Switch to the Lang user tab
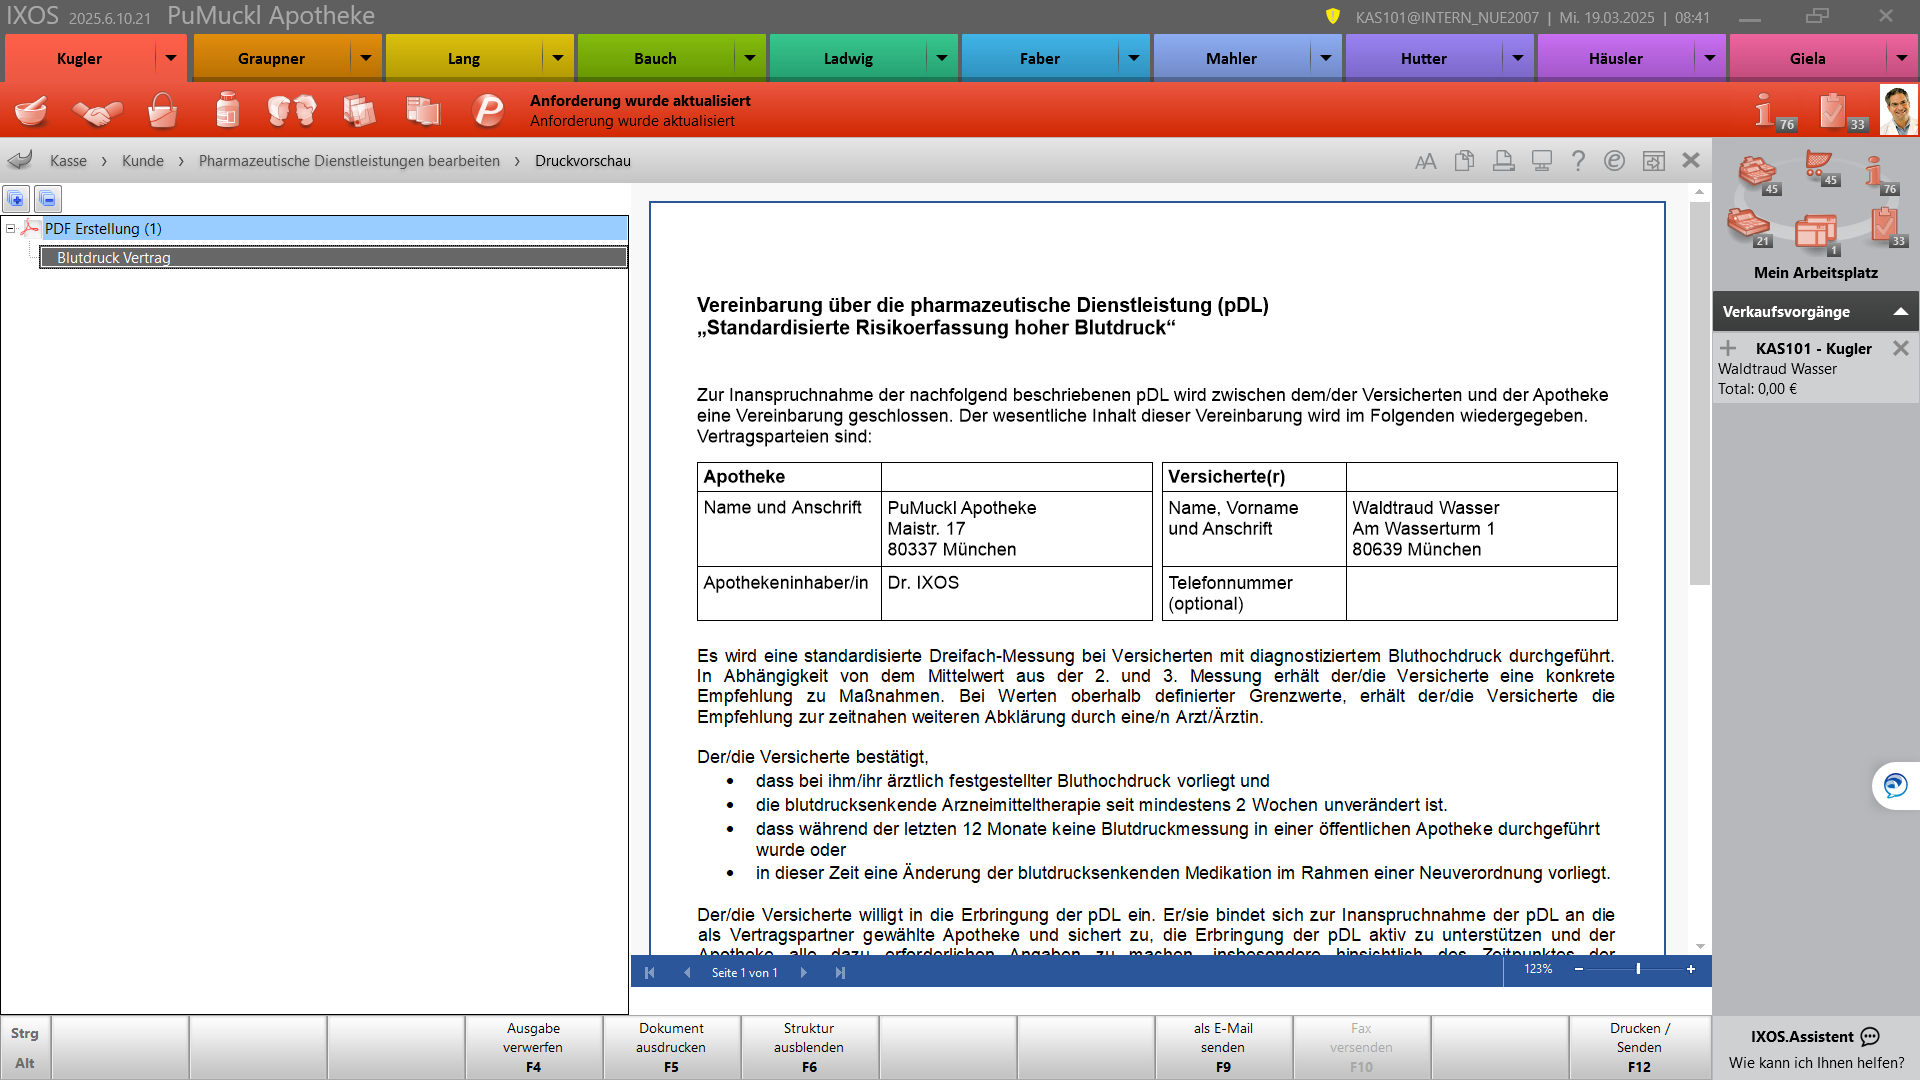The width and height of the screenshot is (1920, 1080). 463,58
